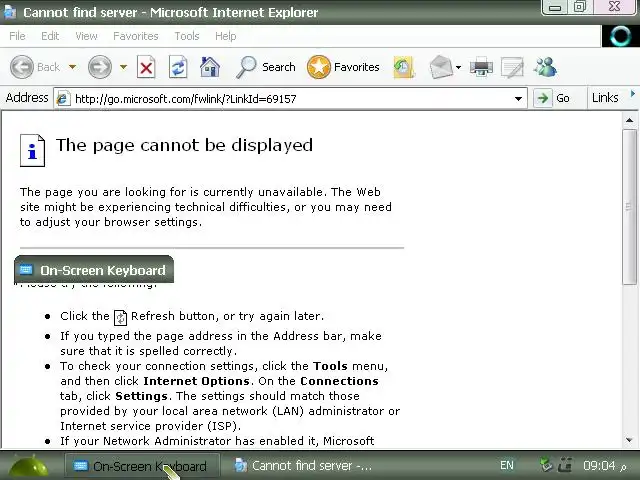The width and height of the screenshot is (640, 480).
Task: Open the View menu
Action: tap(86, 36)
